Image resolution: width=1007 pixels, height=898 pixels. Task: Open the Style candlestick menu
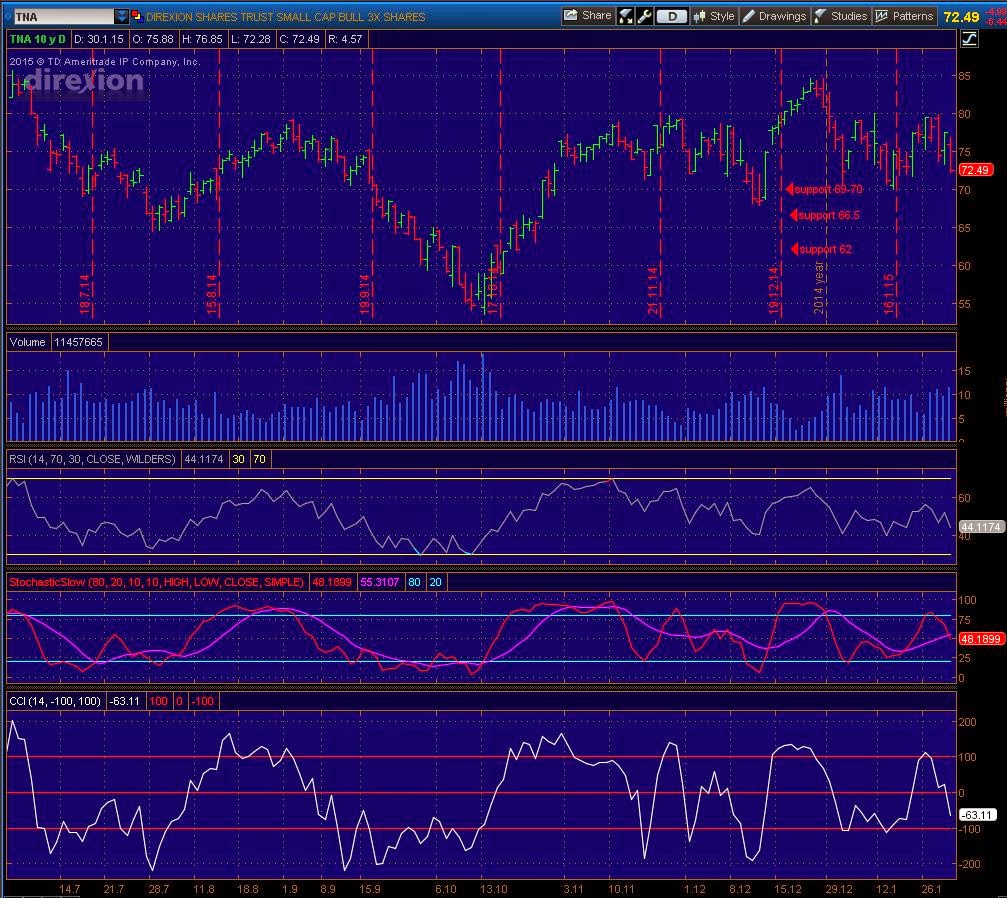pyautogui.click(x=714, y=16)
